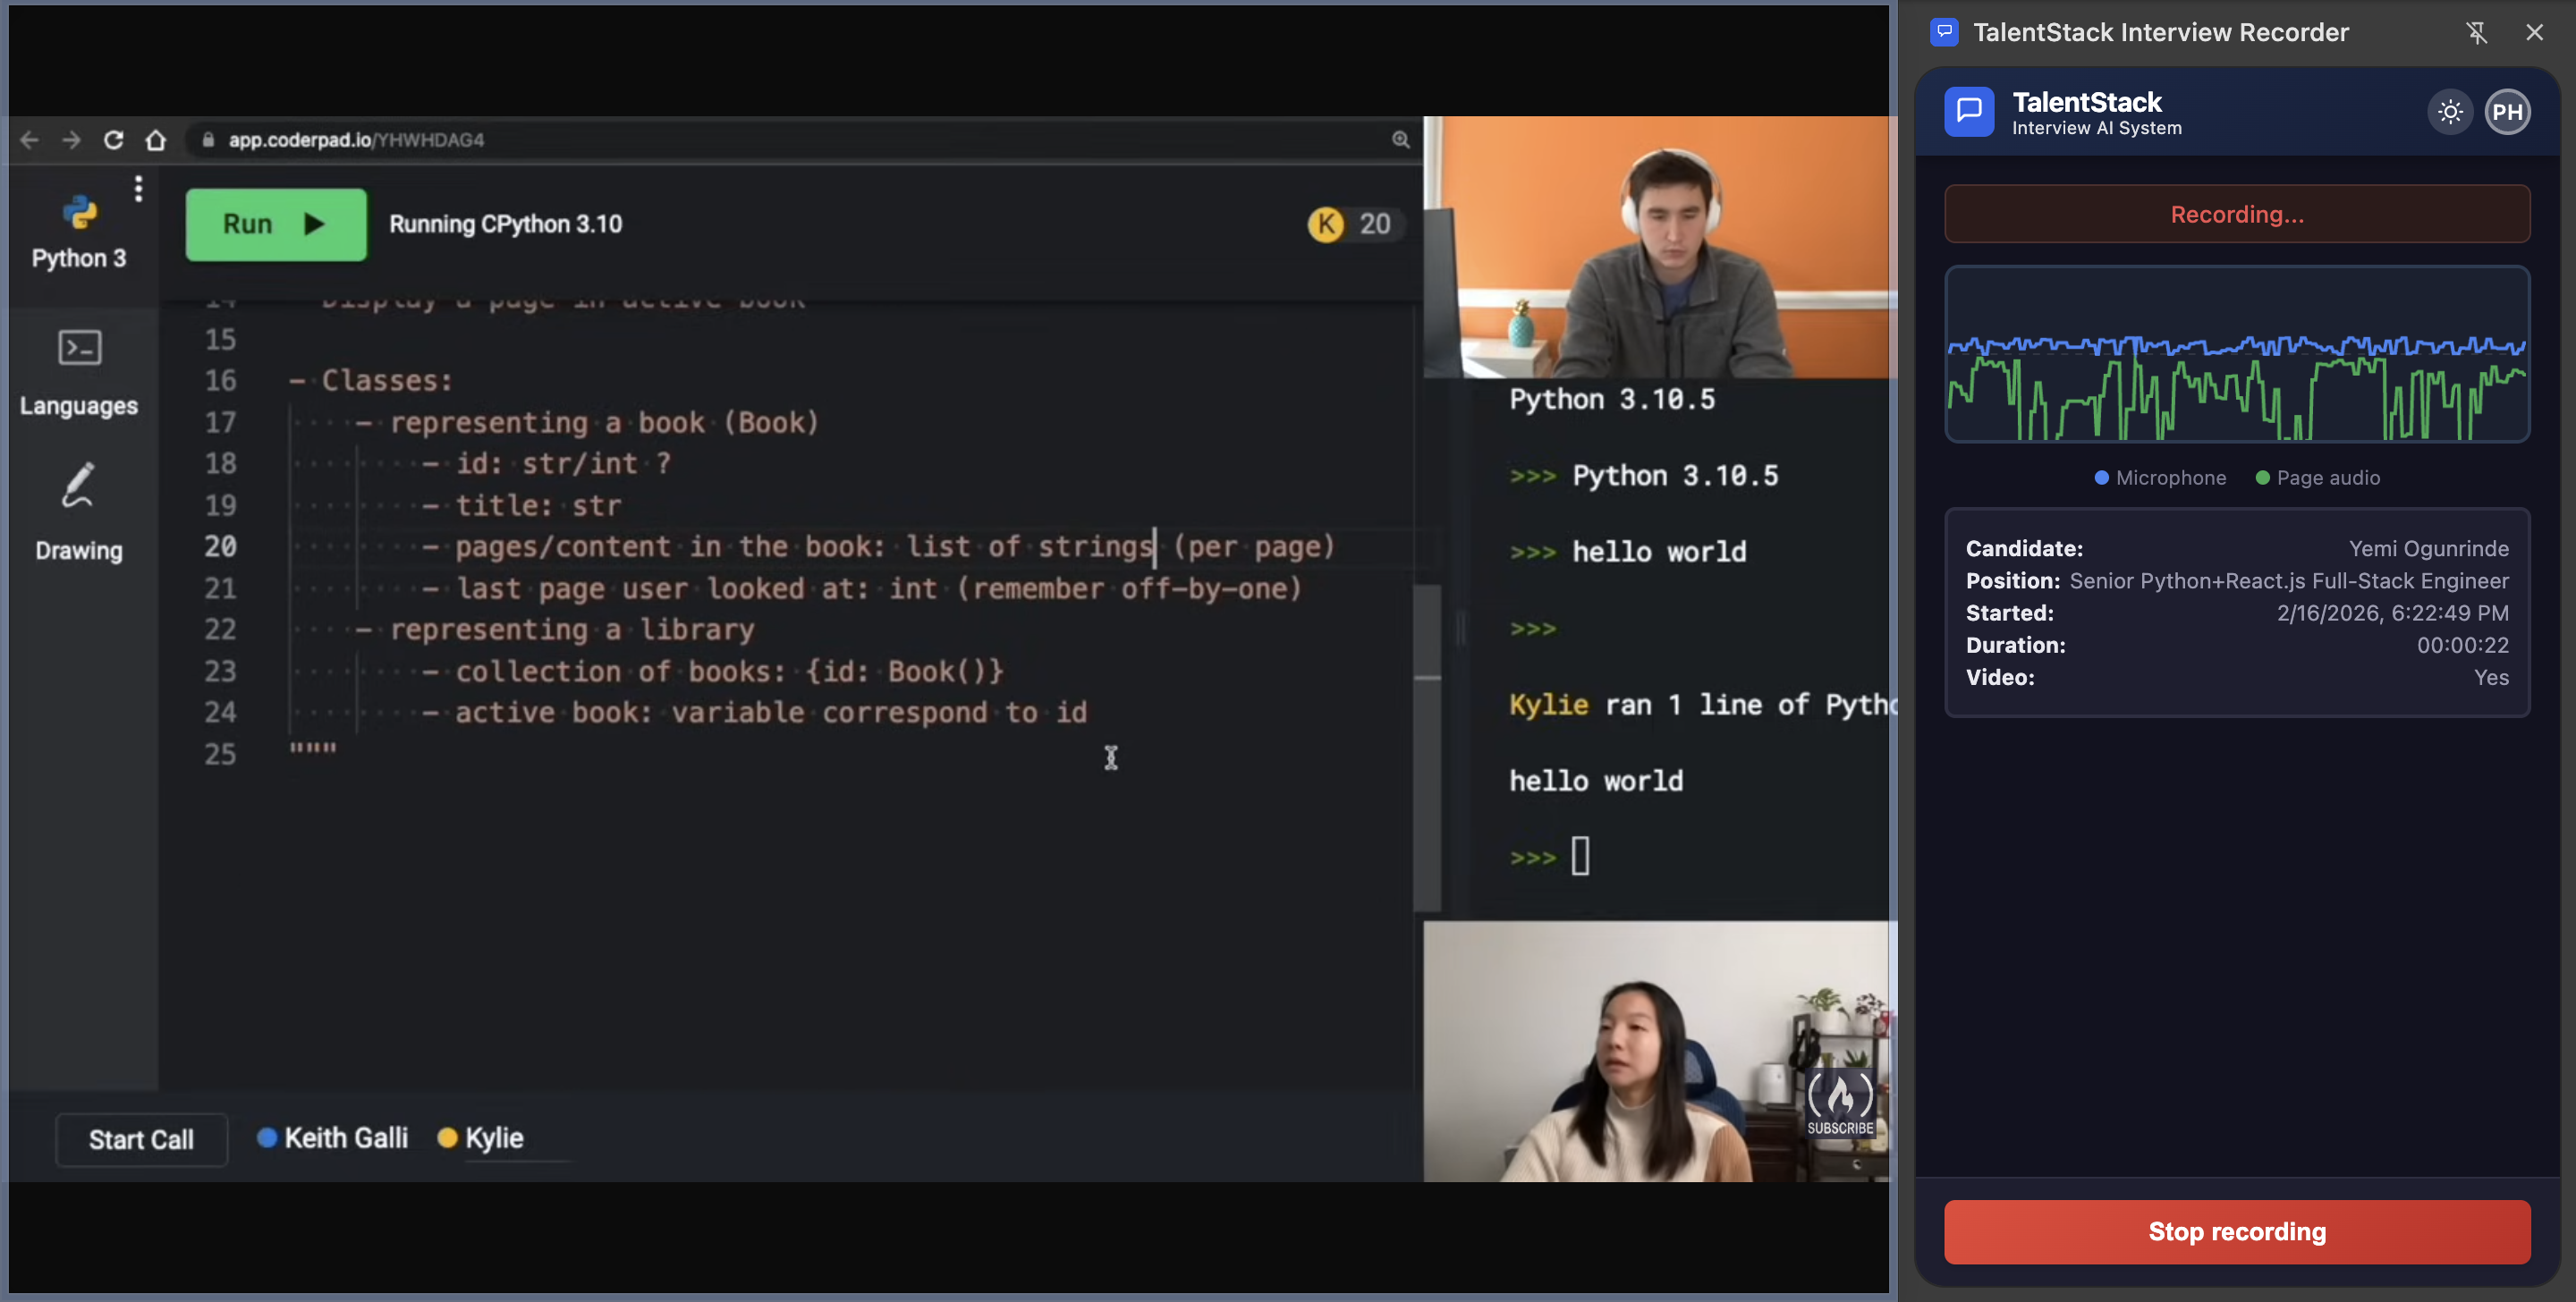The image size is (2576, 1302).
Task: Click the unpin extension panel icon
Action: tap(2475, 33)
